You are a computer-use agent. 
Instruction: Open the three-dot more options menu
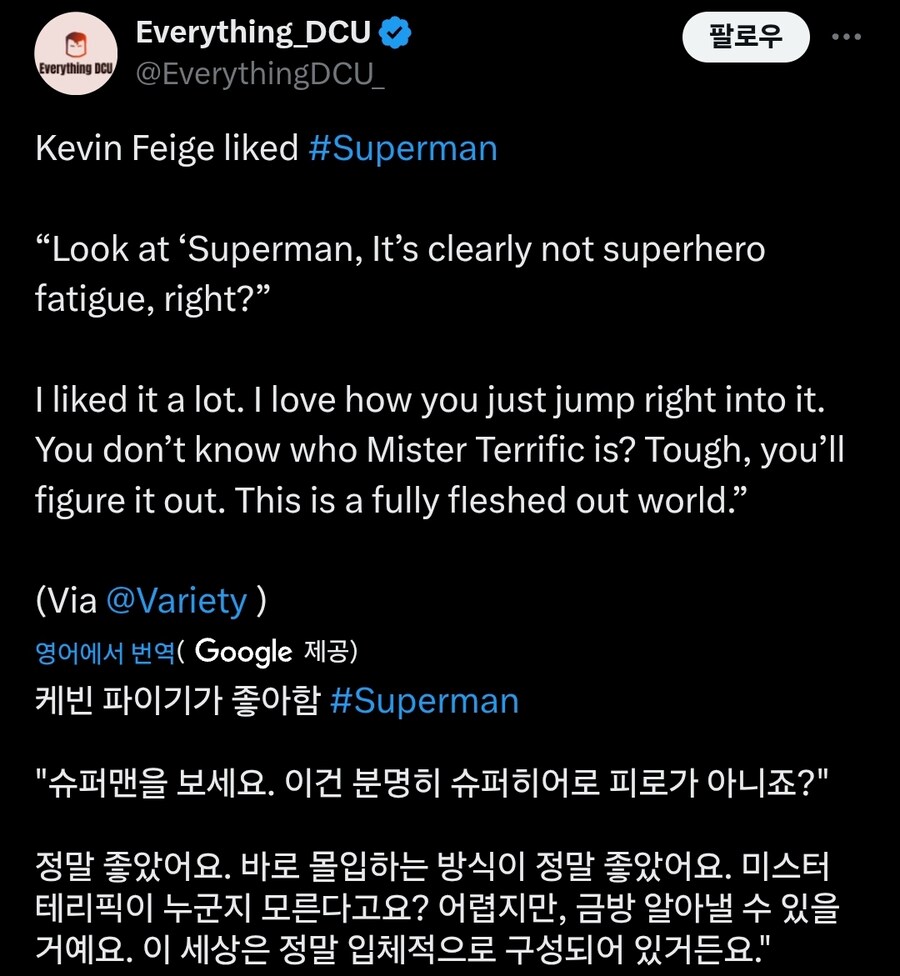coord(846,38)
